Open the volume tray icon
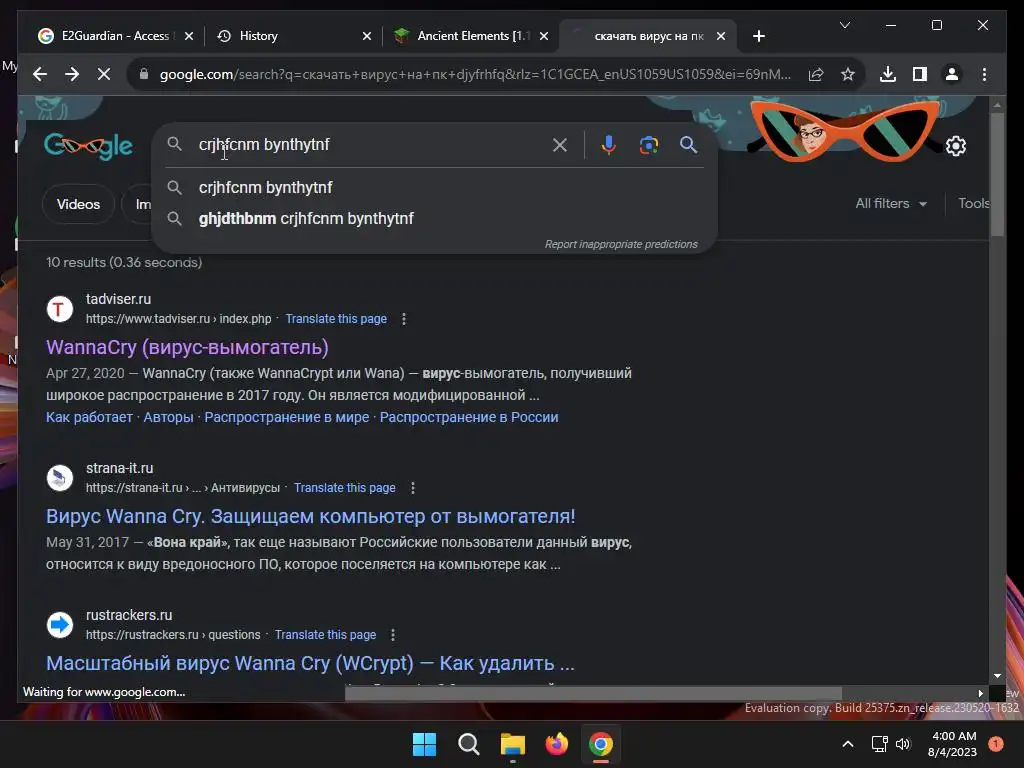Viewport: 1024px width, 768px height. point(903,744)
